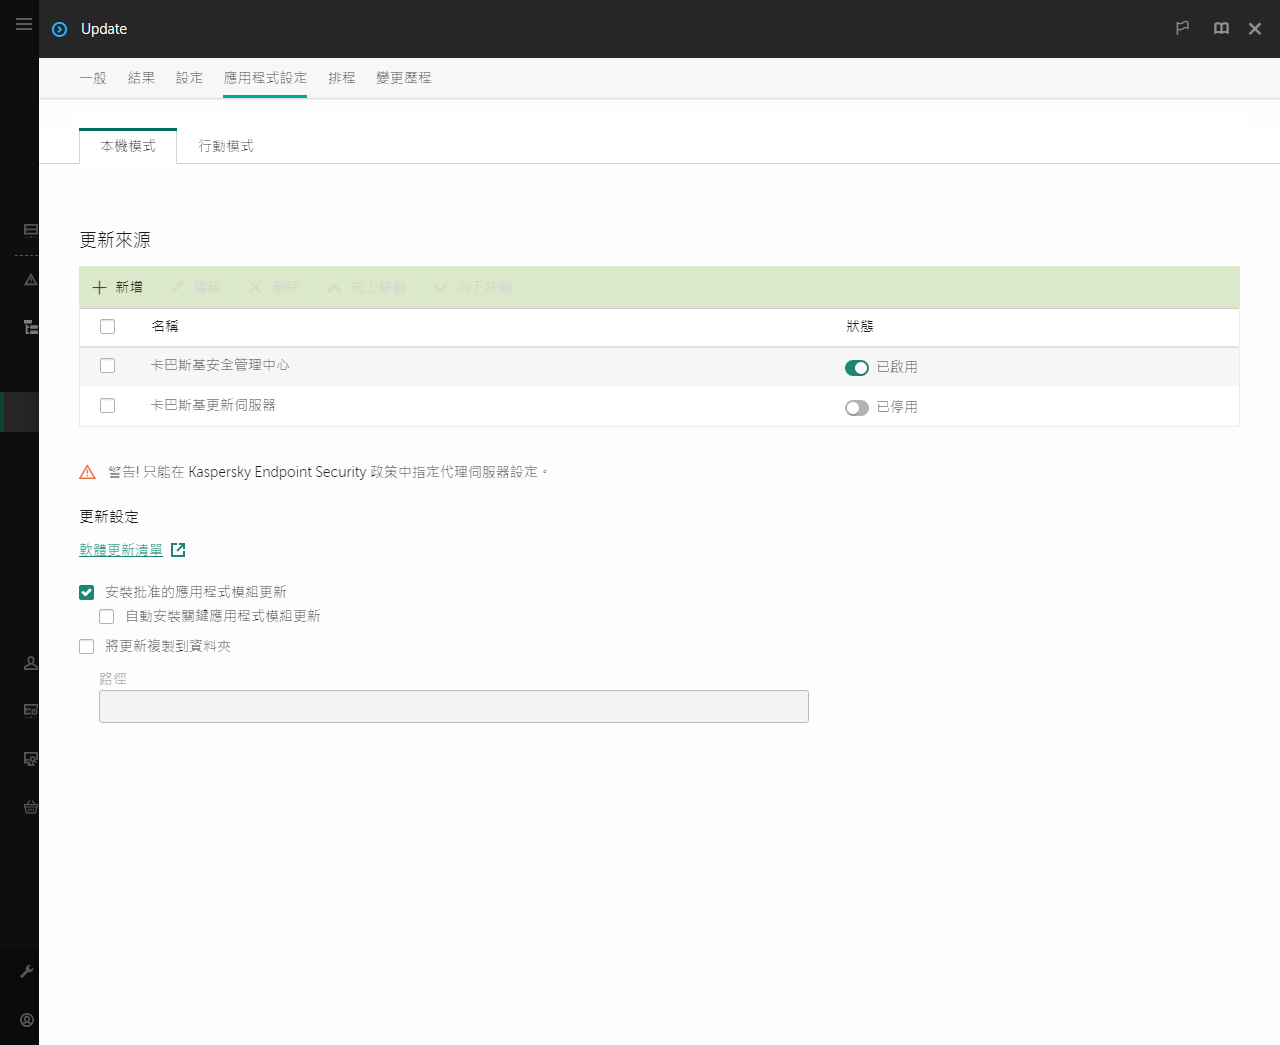Screen dimensions: 1280x1045
Task: Open the notifications flag icon
Action: [x=1182, y=29]
